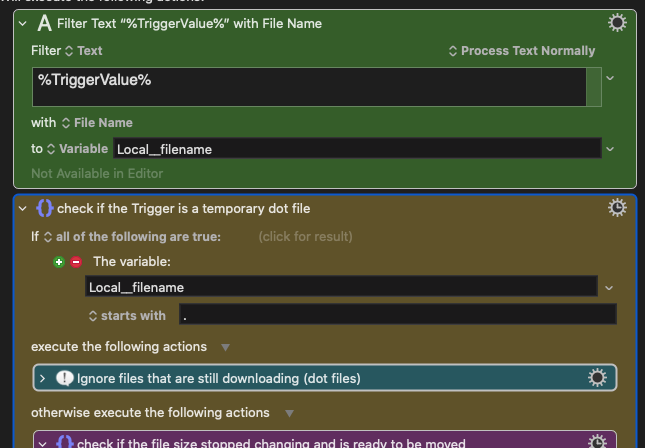Screen dimensions: 645x448
Task: Click the comment exclamation icon
Action: [65, 378]
